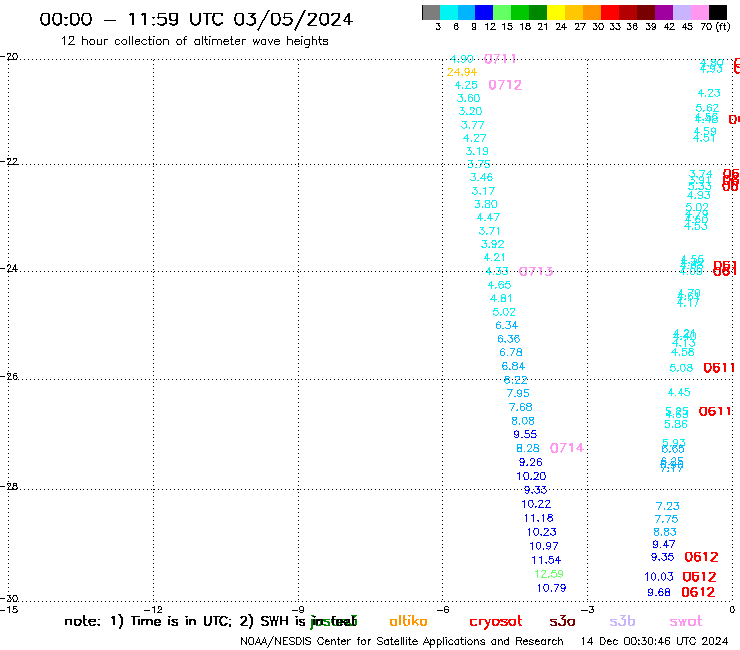Click the 4.81 wave height value
740x650 pixels.
coord(501,298)
